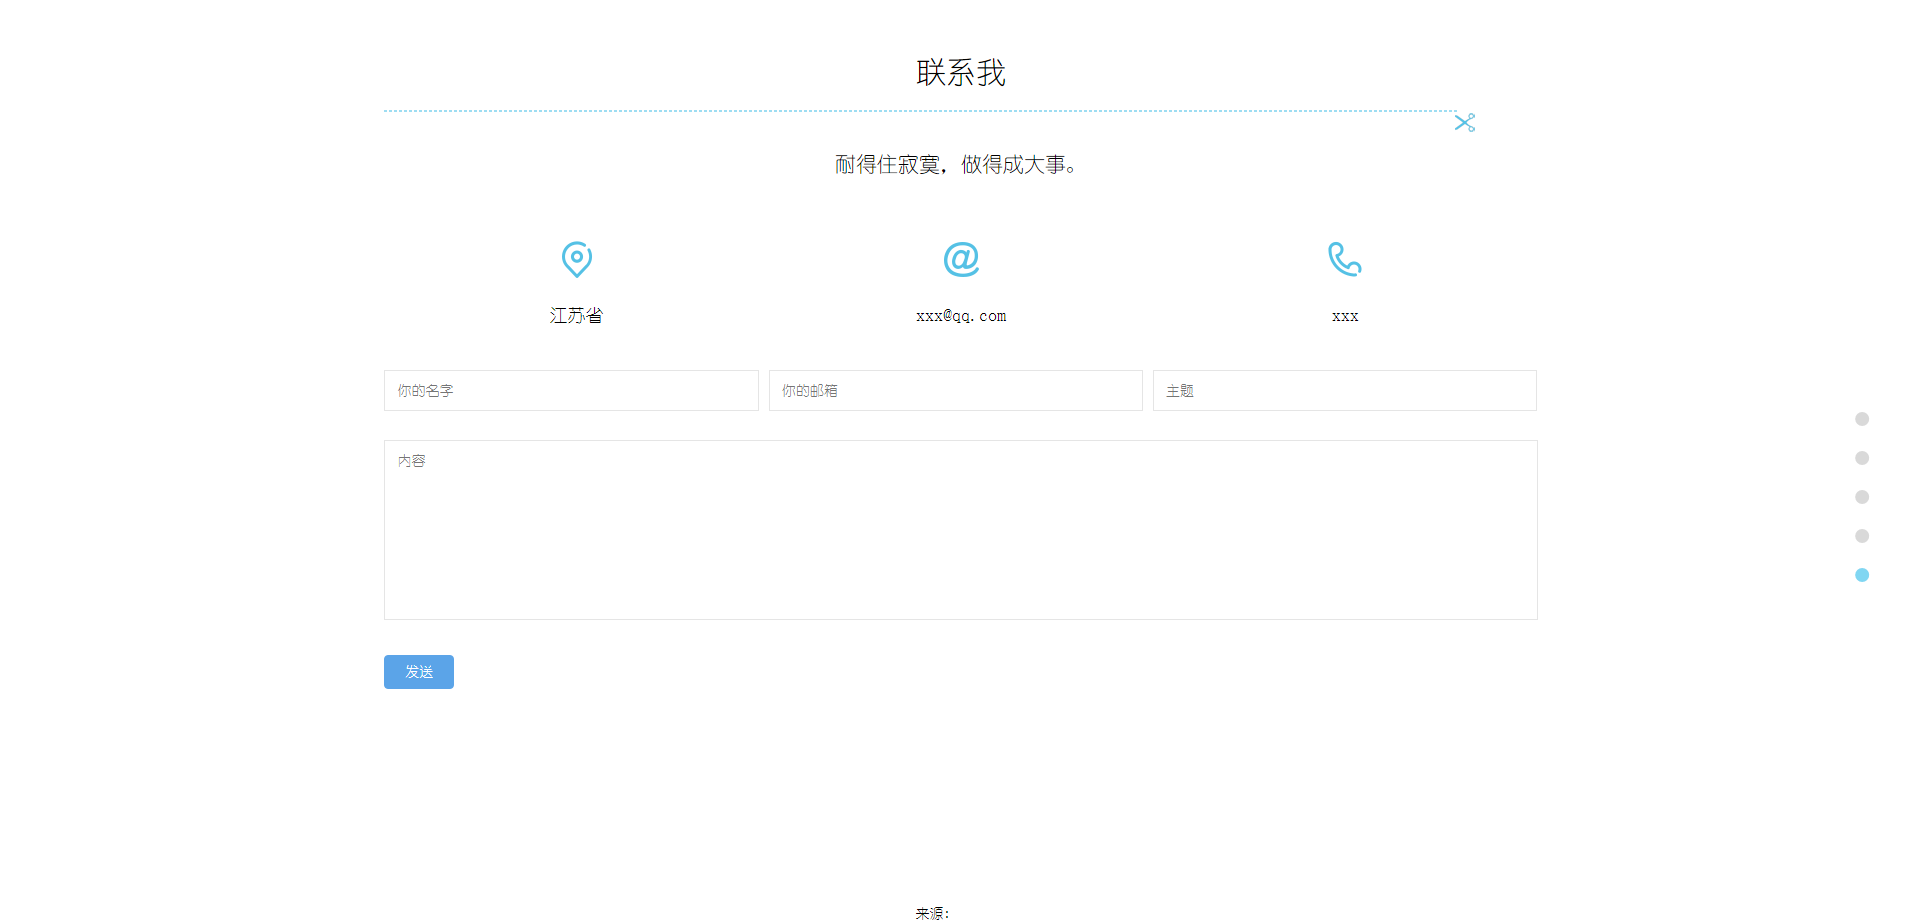Click the 江苏省 location text

click(x=576, y=316)
